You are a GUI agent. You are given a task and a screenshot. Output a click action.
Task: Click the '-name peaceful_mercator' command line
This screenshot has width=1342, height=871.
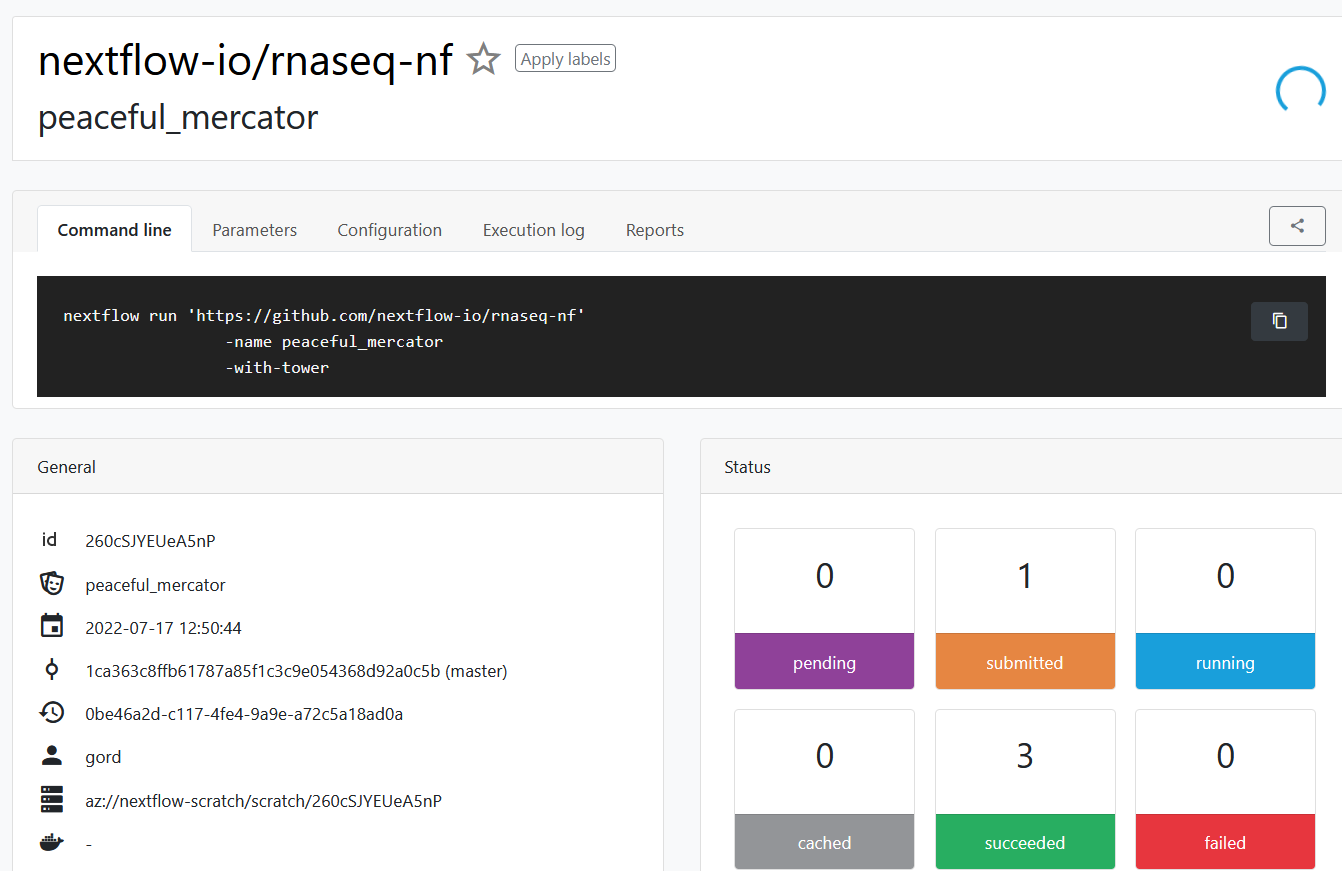[334, 341]
